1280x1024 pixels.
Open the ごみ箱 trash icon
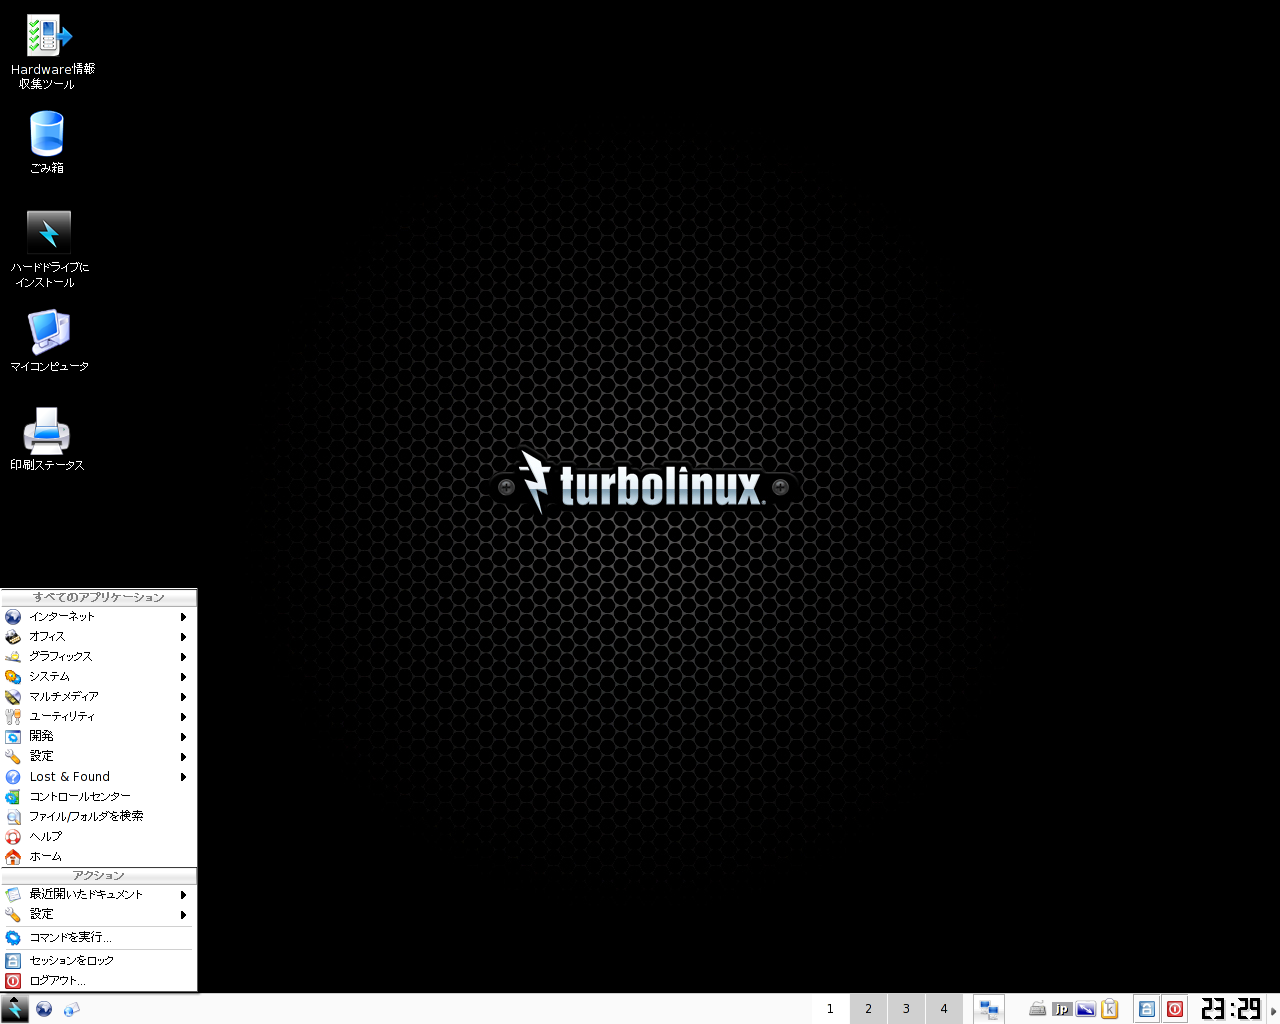[46, 135]
